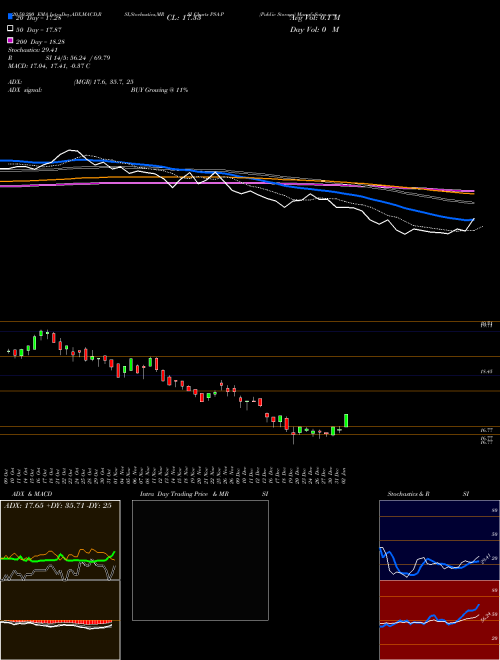The width and height of the screenshot is (500, 660).
Task: Select the '50 Day - 17.87' label
Action: (39, 30)
